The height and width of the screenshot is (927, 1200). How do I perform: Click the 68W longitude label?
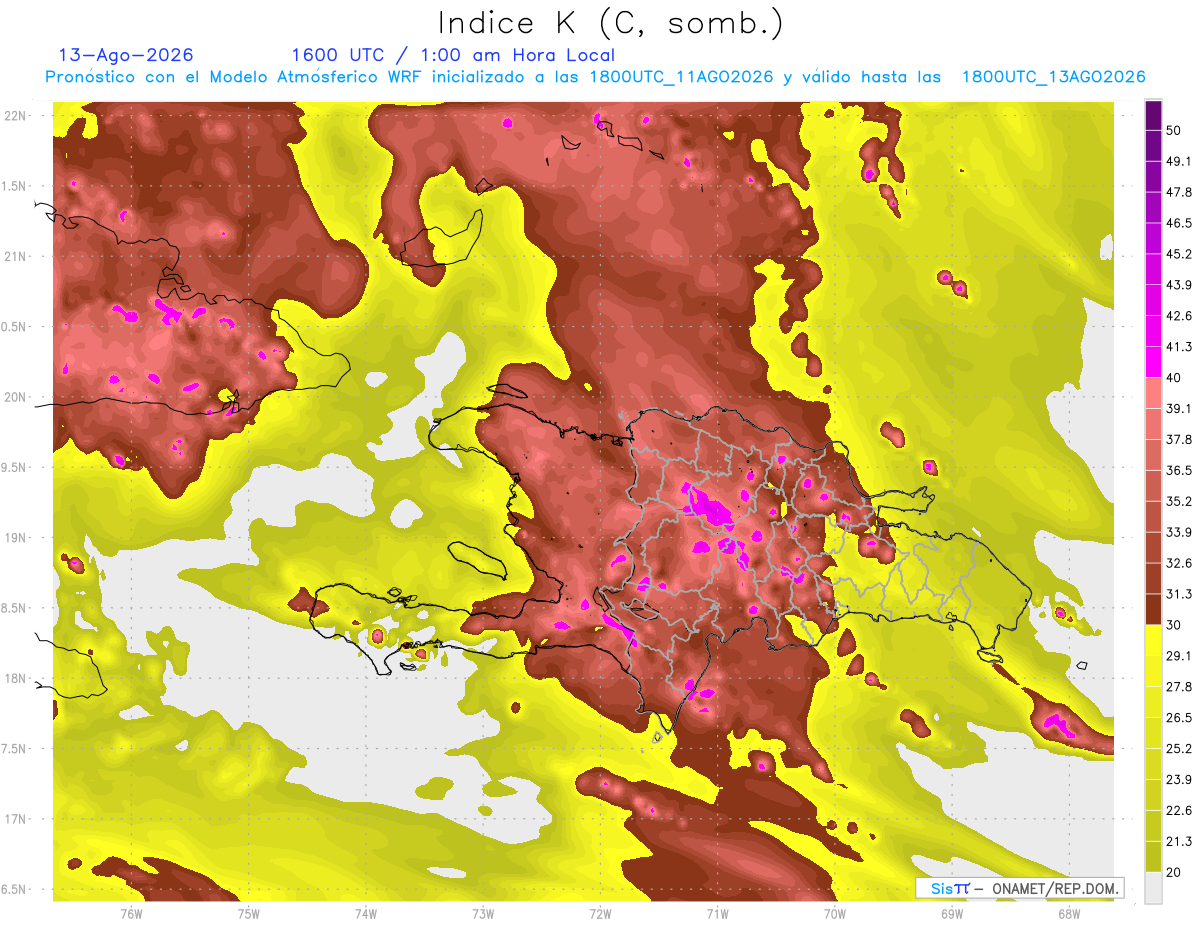coord(1068,913)
